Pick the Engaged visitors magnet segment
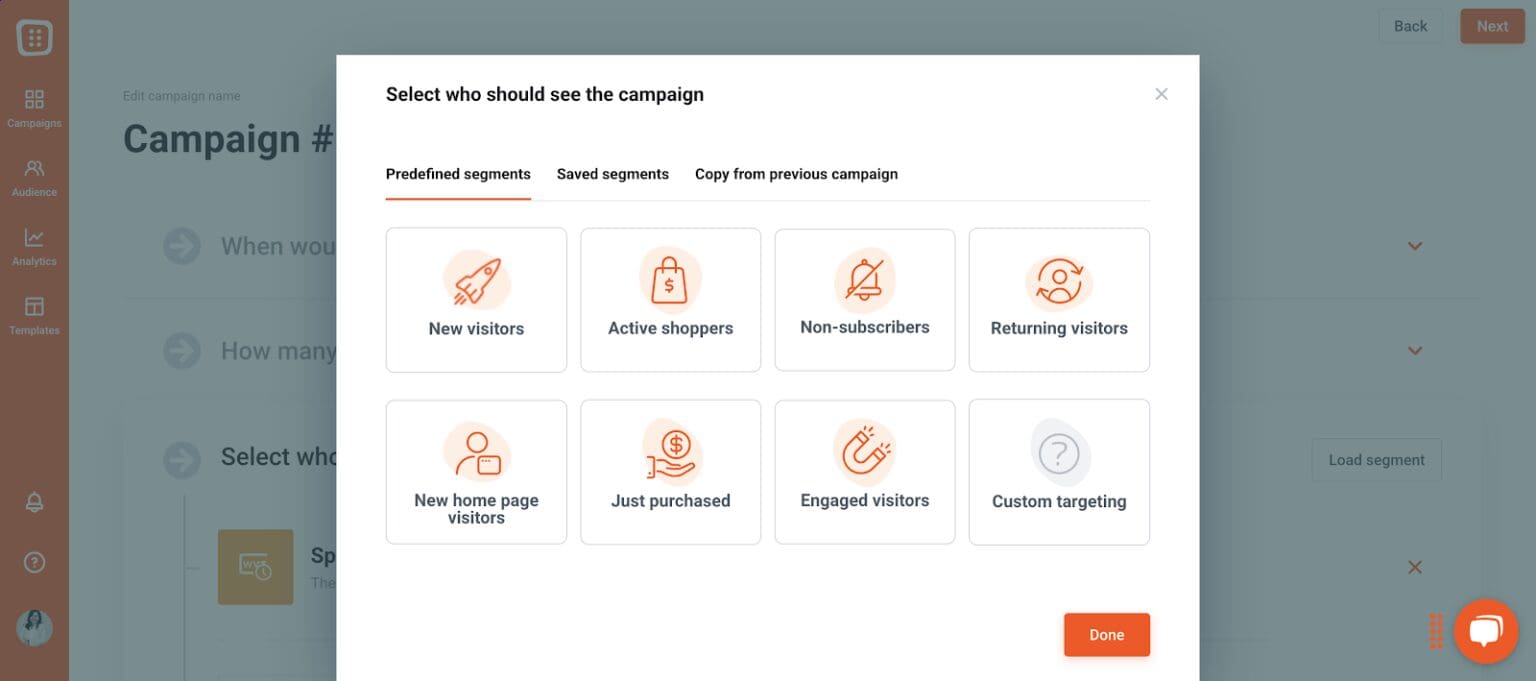The width and height of the screenshot is (1536, 681). (x=864, y=472)
